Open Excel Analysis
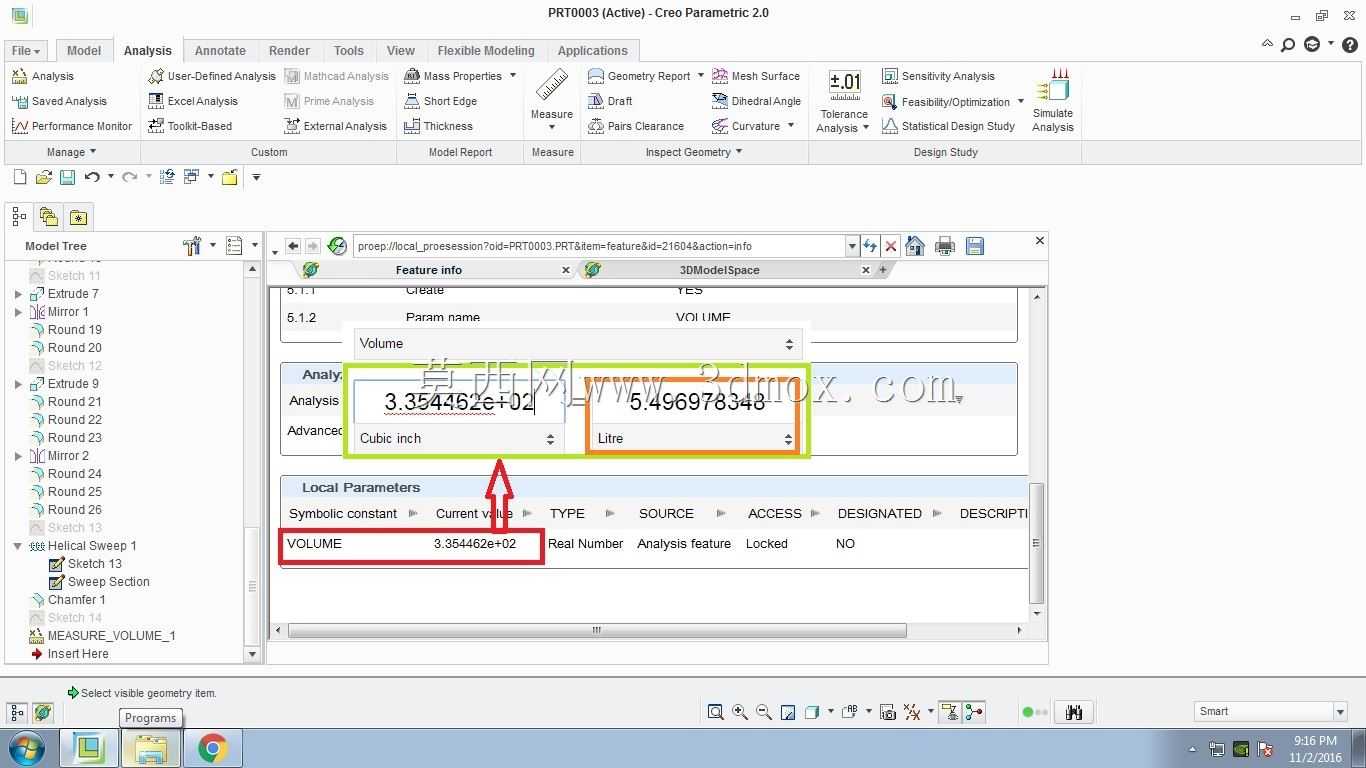Image resolution: width=1366 pixels, height=768 pixels. coord(193,101)
